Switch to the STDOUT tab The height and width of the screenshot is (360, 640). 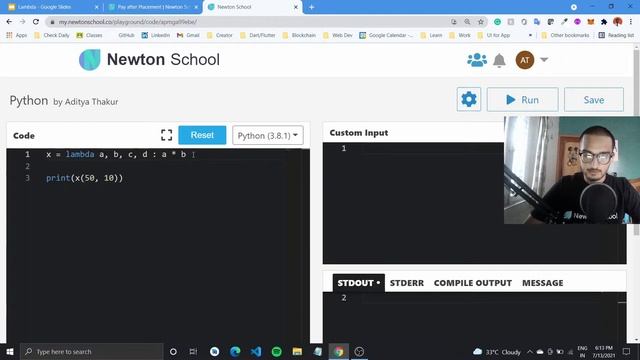pyautogui.click(x=358, y=283)
